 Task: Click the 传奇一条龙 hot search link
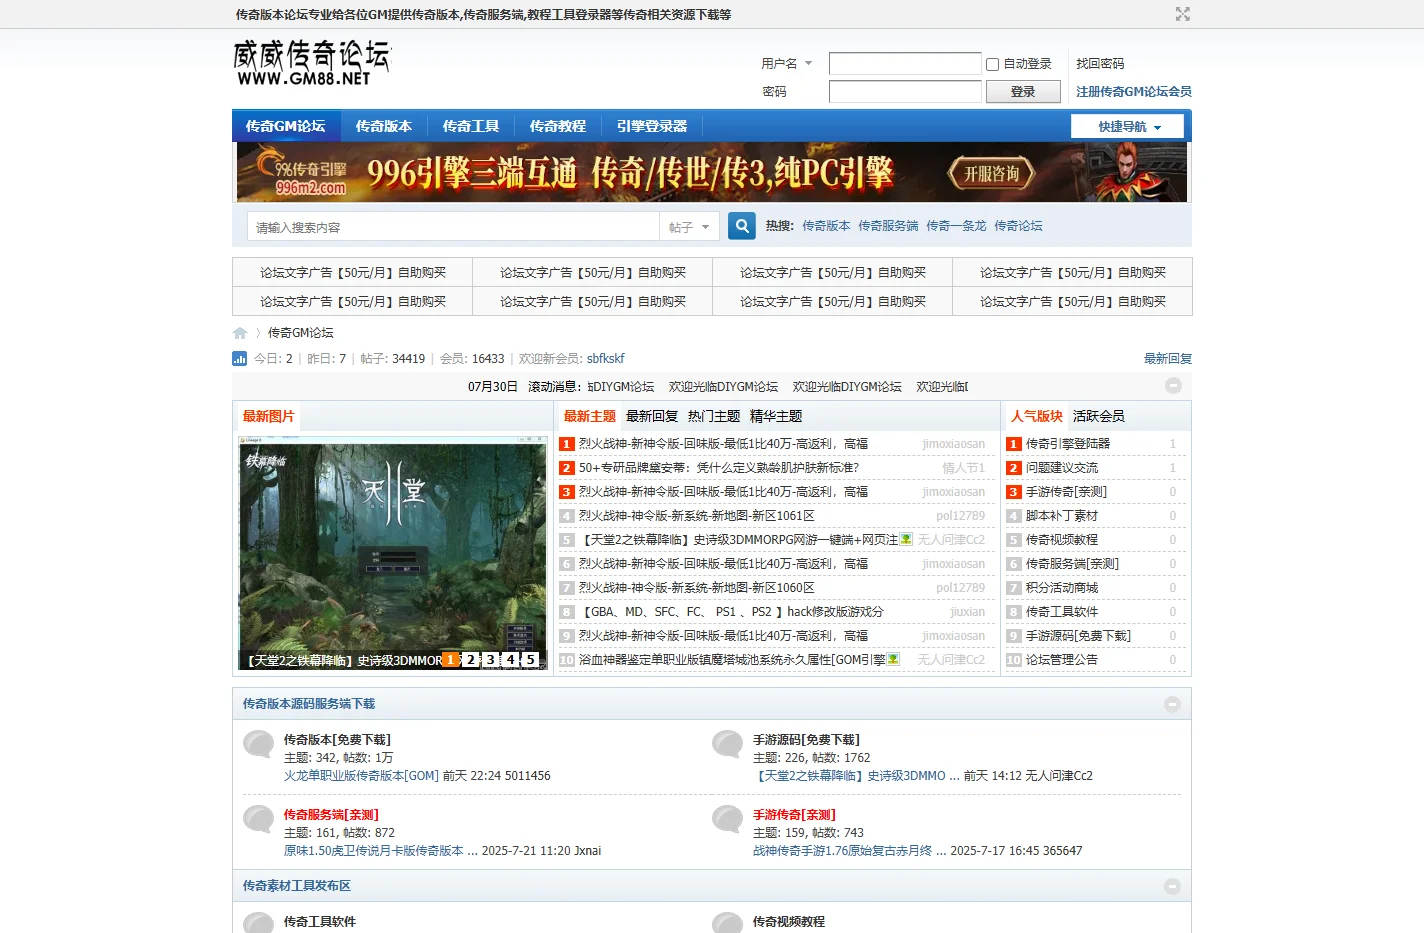coord(956,226)
